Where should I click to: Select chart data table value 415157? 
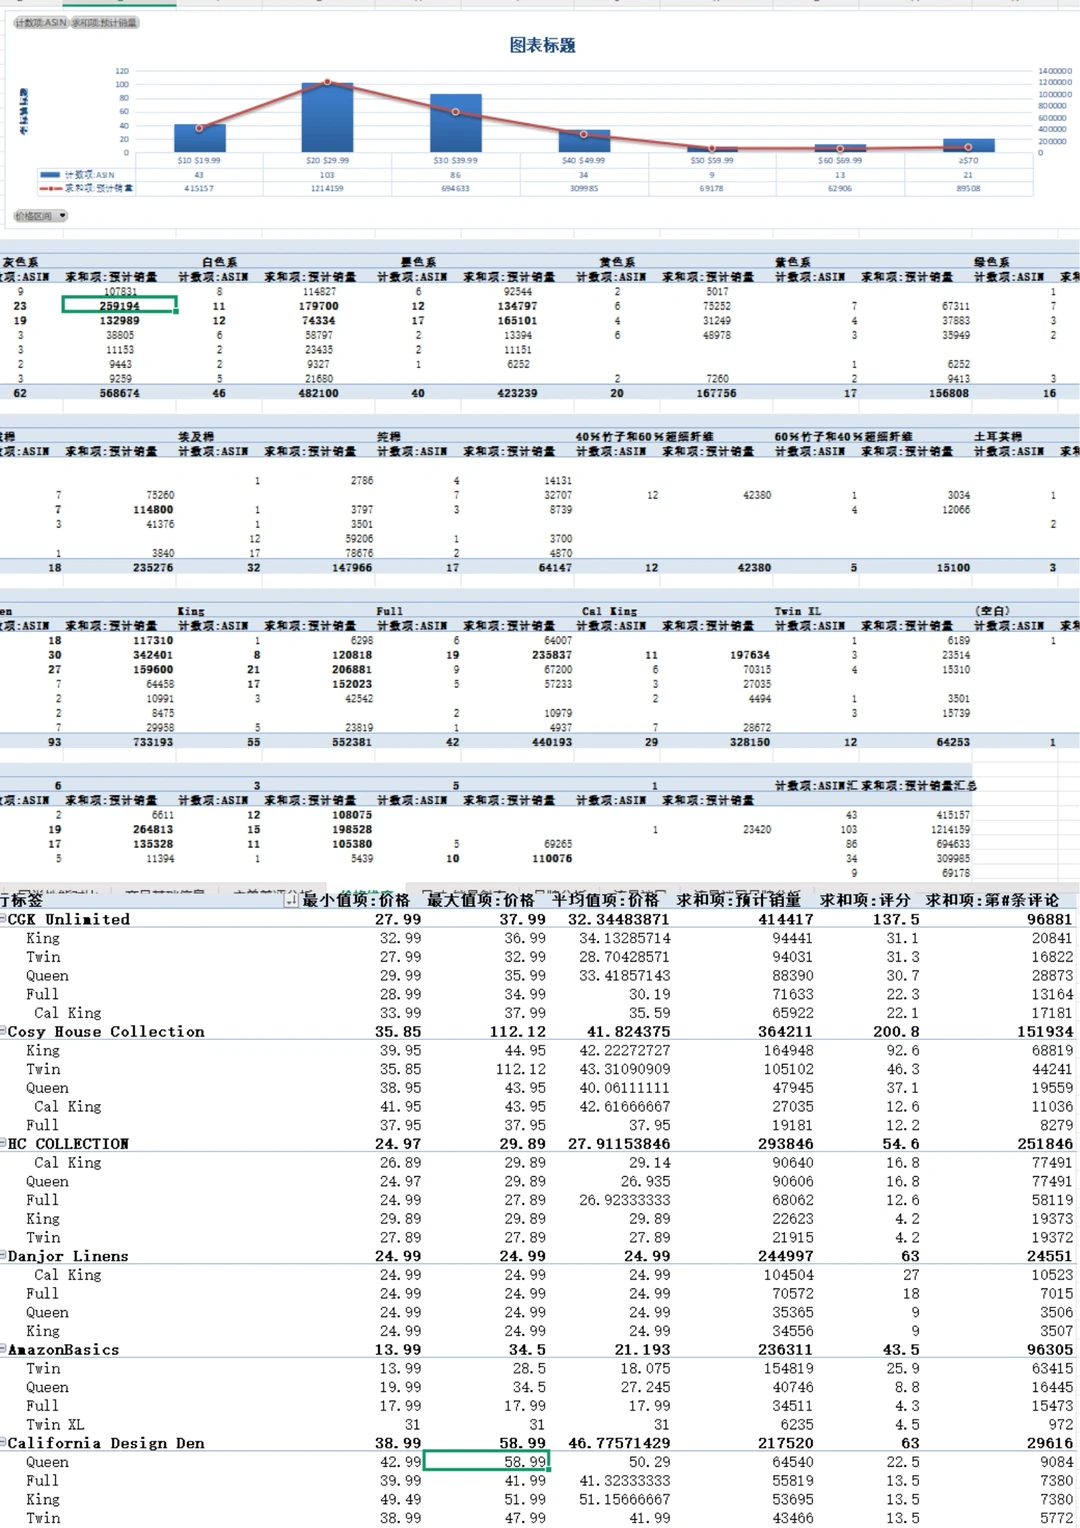(199, 188)
